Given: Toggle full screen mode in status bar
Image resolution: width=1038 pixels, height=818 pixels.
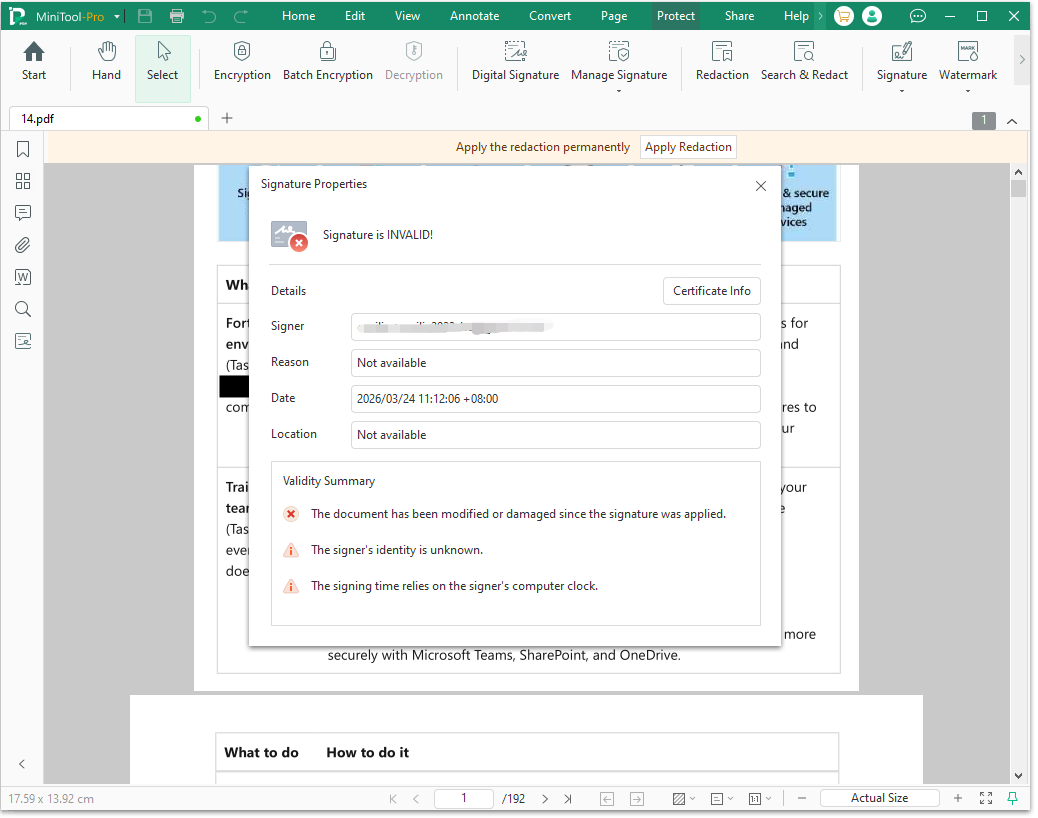Looking at the screenshot, I should 986,798.
